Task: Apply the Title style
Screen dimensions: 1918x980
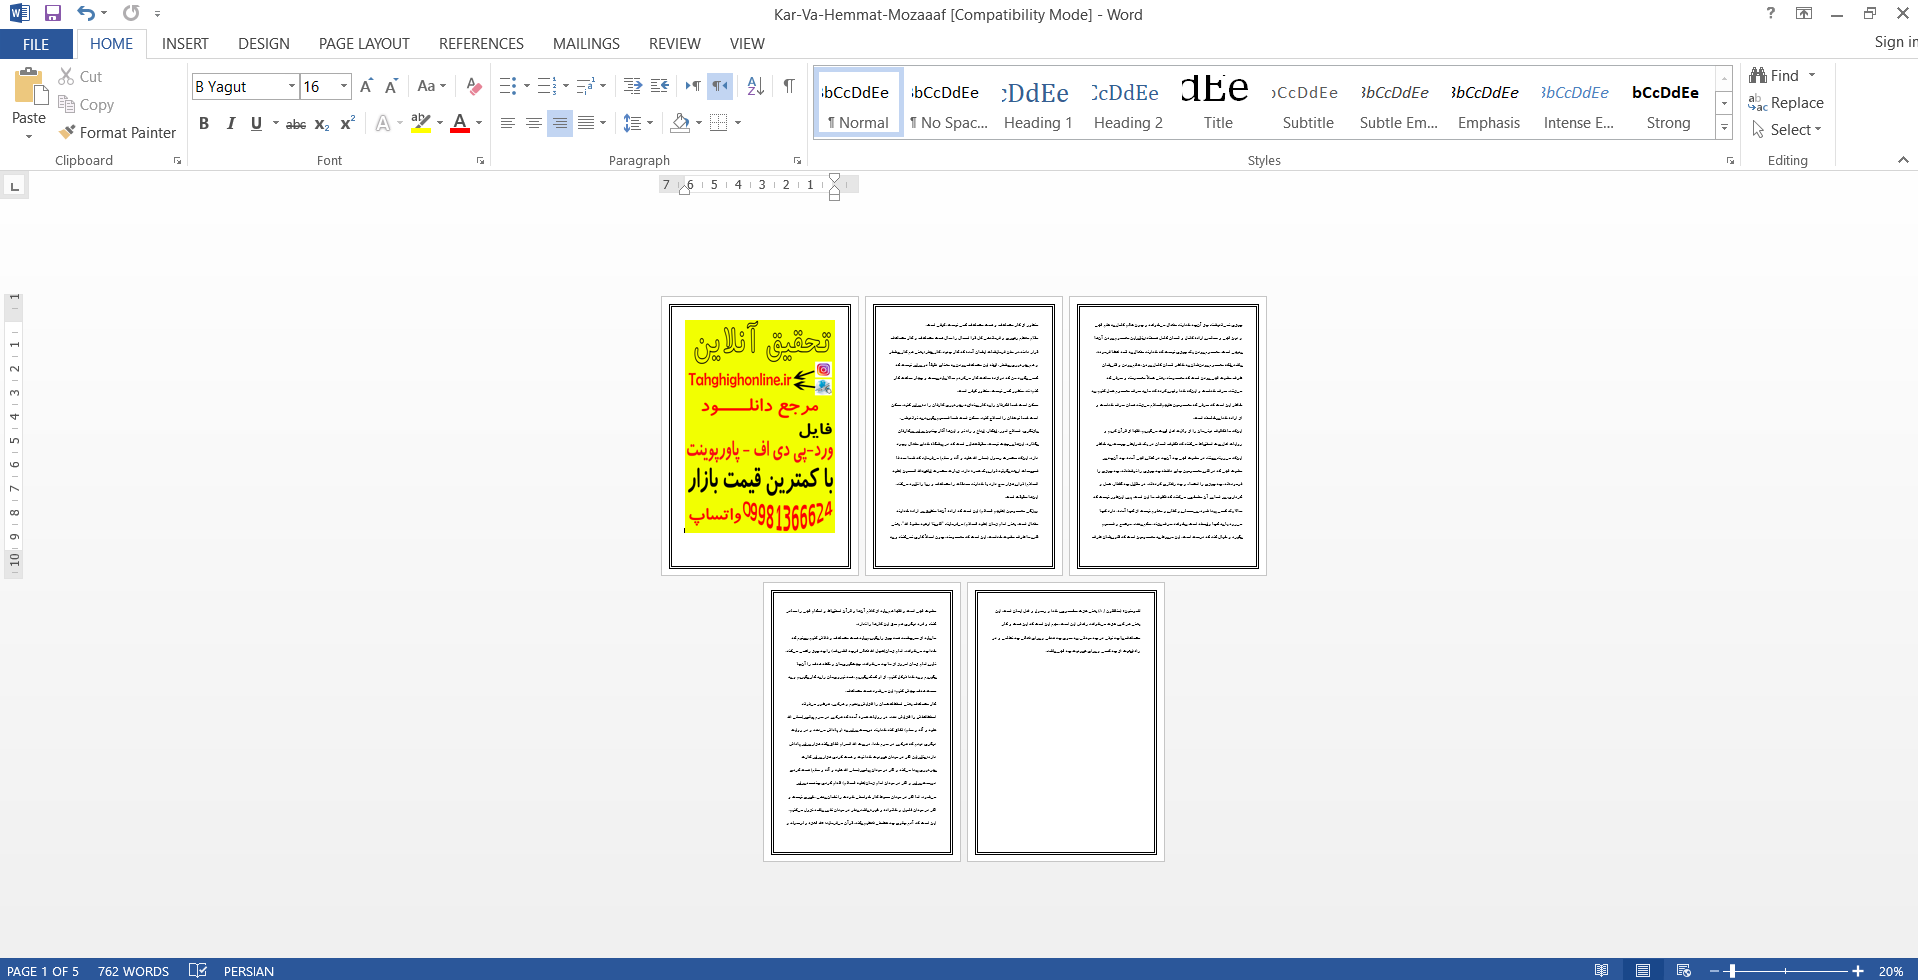Action: (1218, 103)
